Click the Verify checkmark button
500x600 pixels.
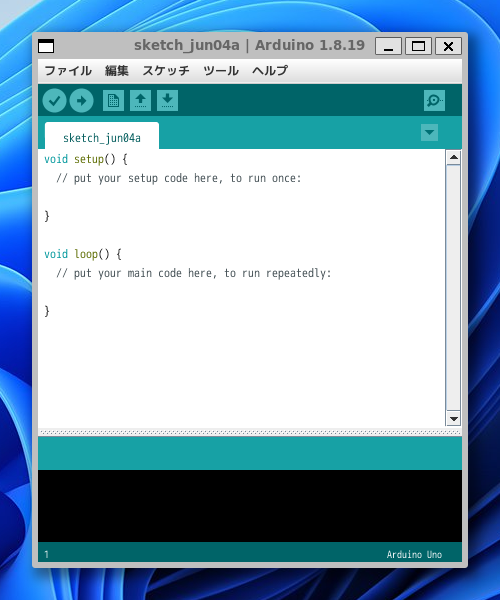tap(54, 101)
